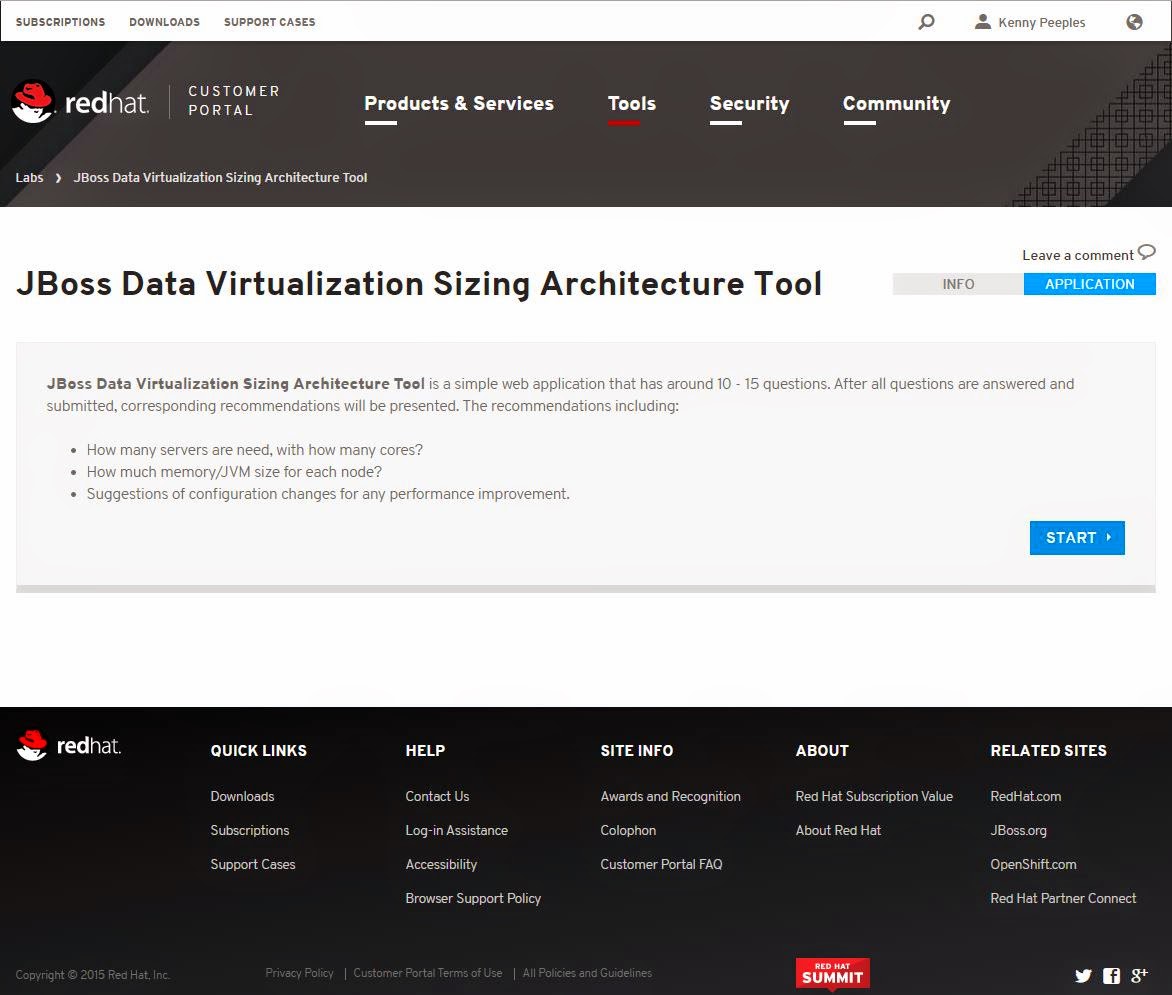Open footer Support Cases quick link
Viewport: 1172px width, 995px height.
(253, 864)
